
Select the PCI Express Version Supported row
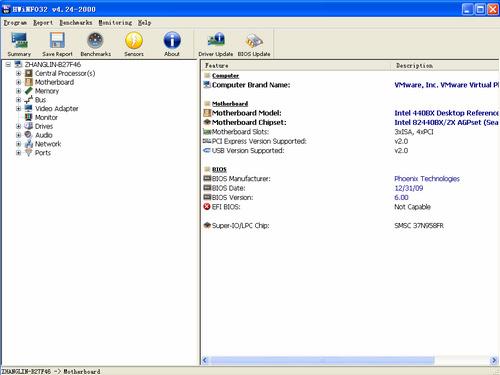(351, 141)
